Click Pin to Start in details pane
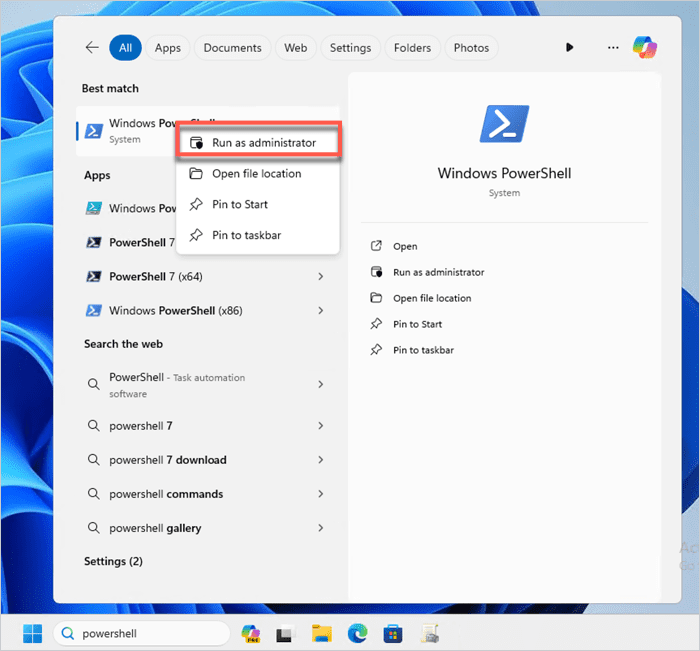Viewport: 700px width, 651px height. pyautogui.click(x=417, y=324)
